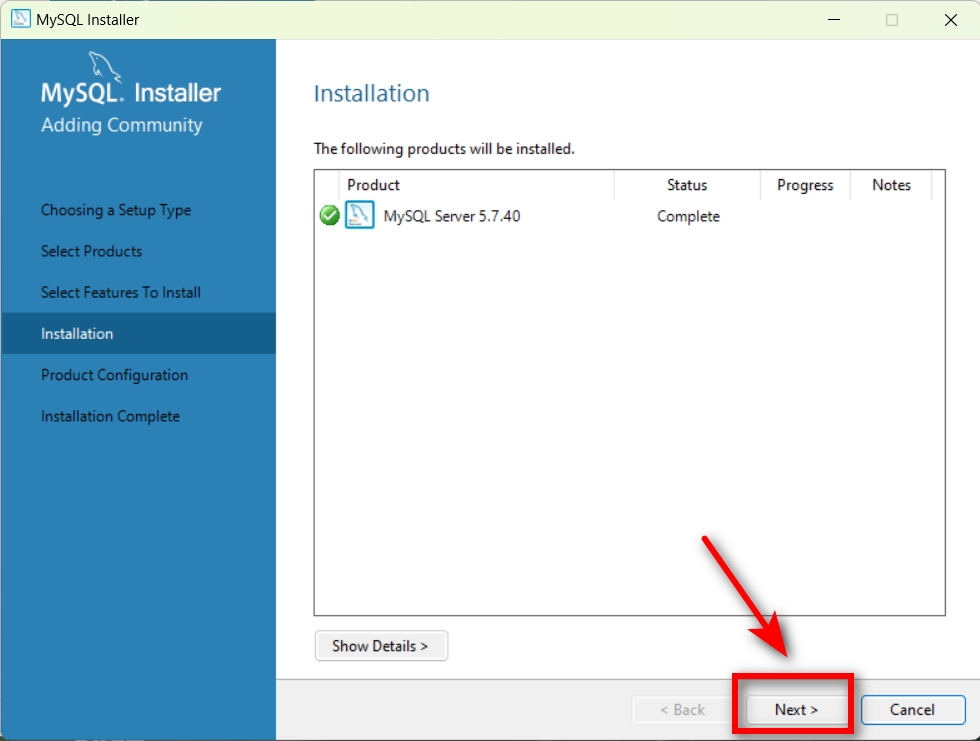
Task: Minimize the MySQL Installer window
Action: 834,20
